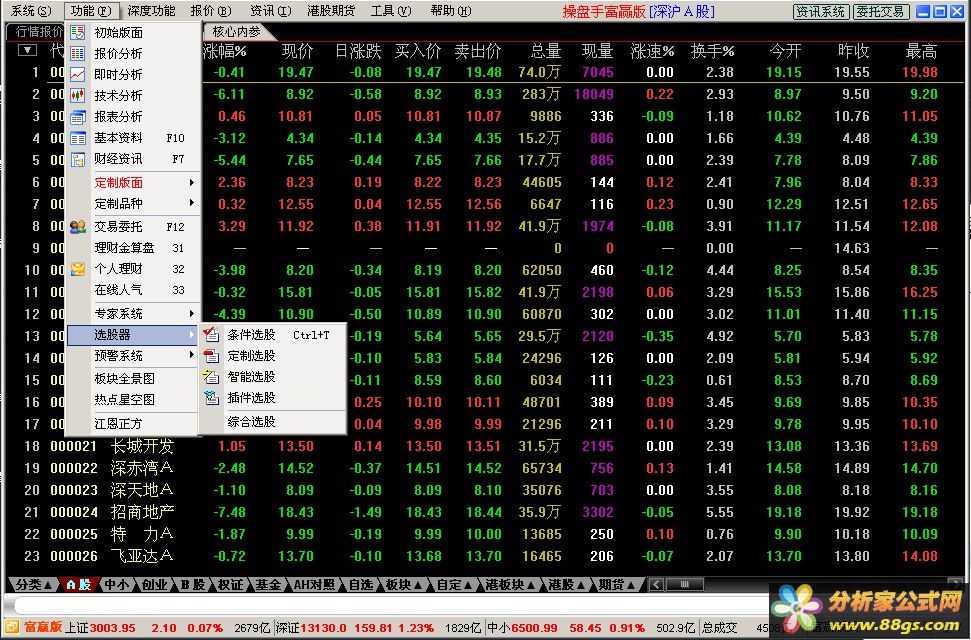Switch to the 创业 bottom tab
Screen dimensions: 971x640
click(x=154, y=584)
